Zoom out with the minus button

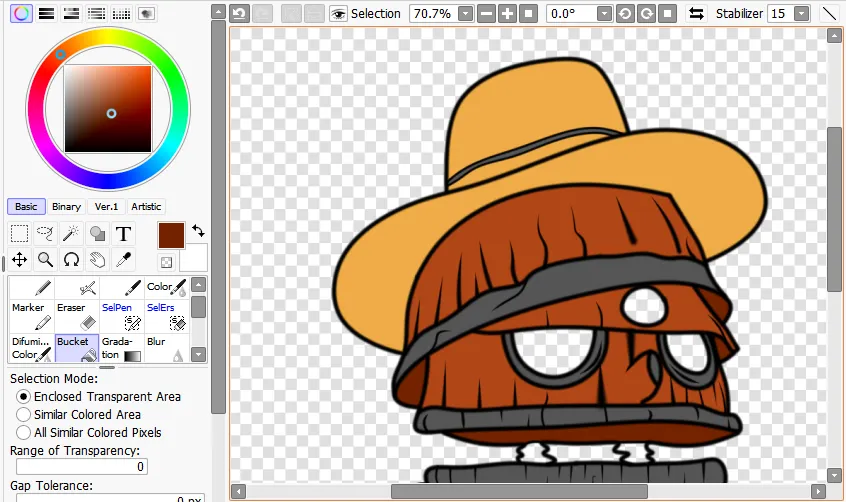(x=486, y=13)
